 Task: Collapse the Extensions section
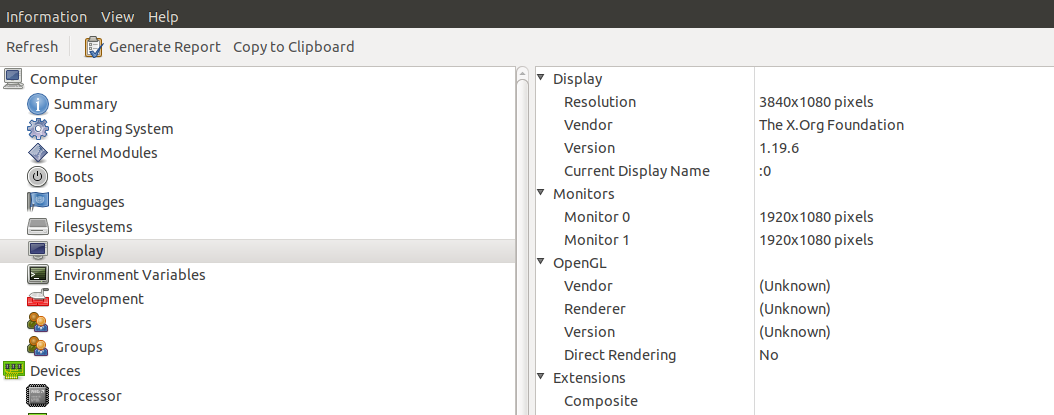(x=541, y=377)
